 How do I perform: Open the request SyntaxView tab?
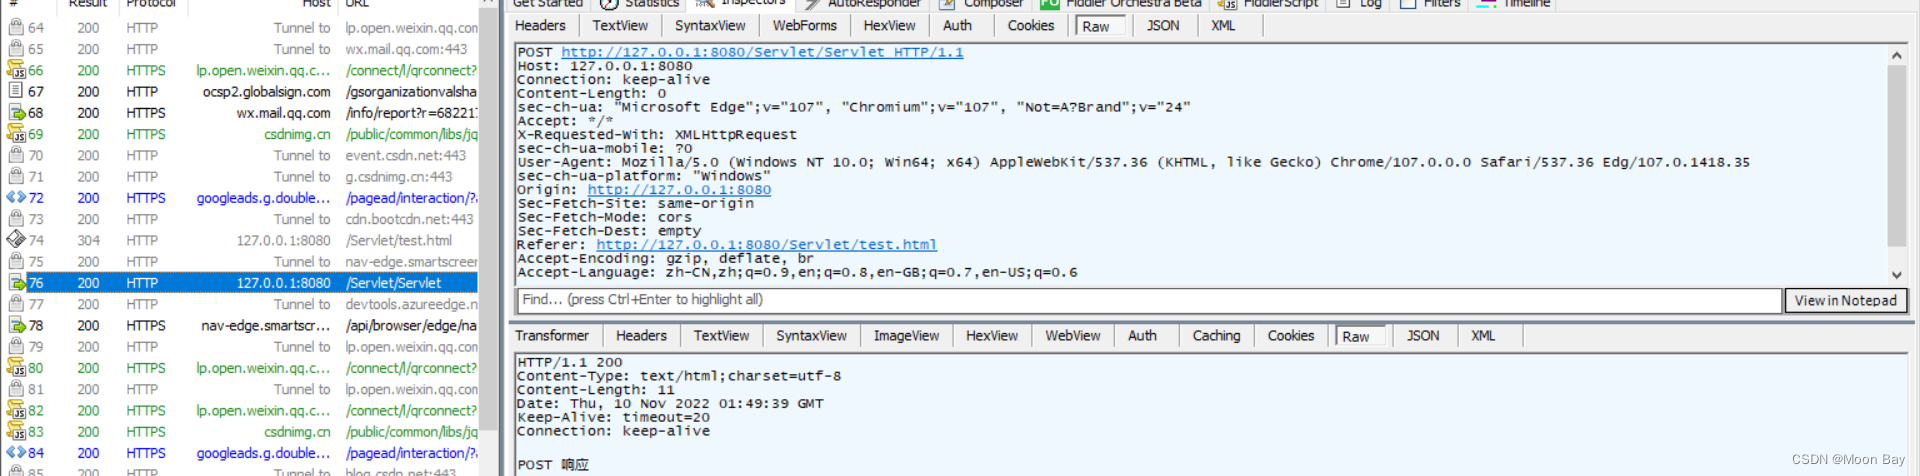pos(710,26)
